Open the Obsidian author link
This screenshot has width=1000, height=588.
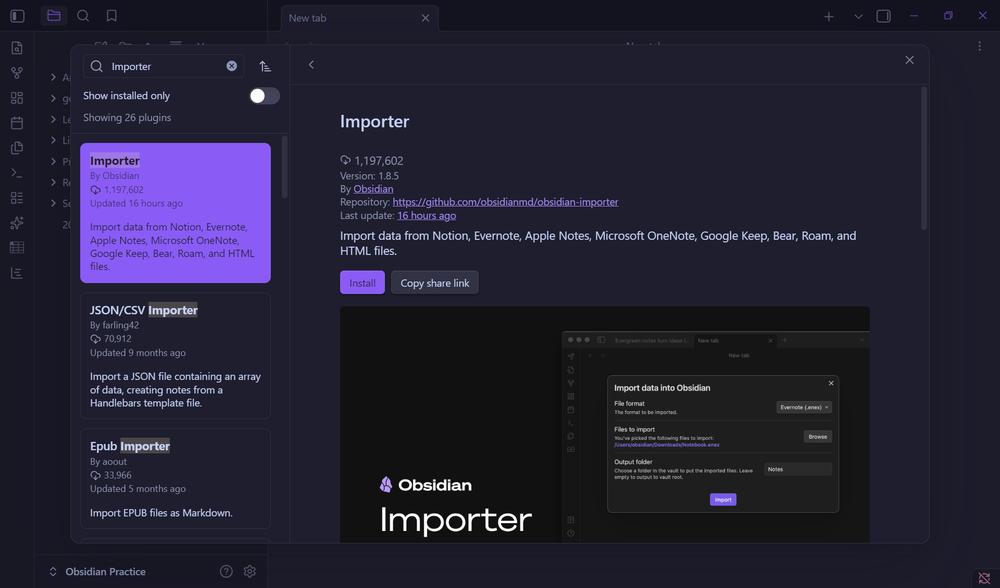click(x=373, y=189)
